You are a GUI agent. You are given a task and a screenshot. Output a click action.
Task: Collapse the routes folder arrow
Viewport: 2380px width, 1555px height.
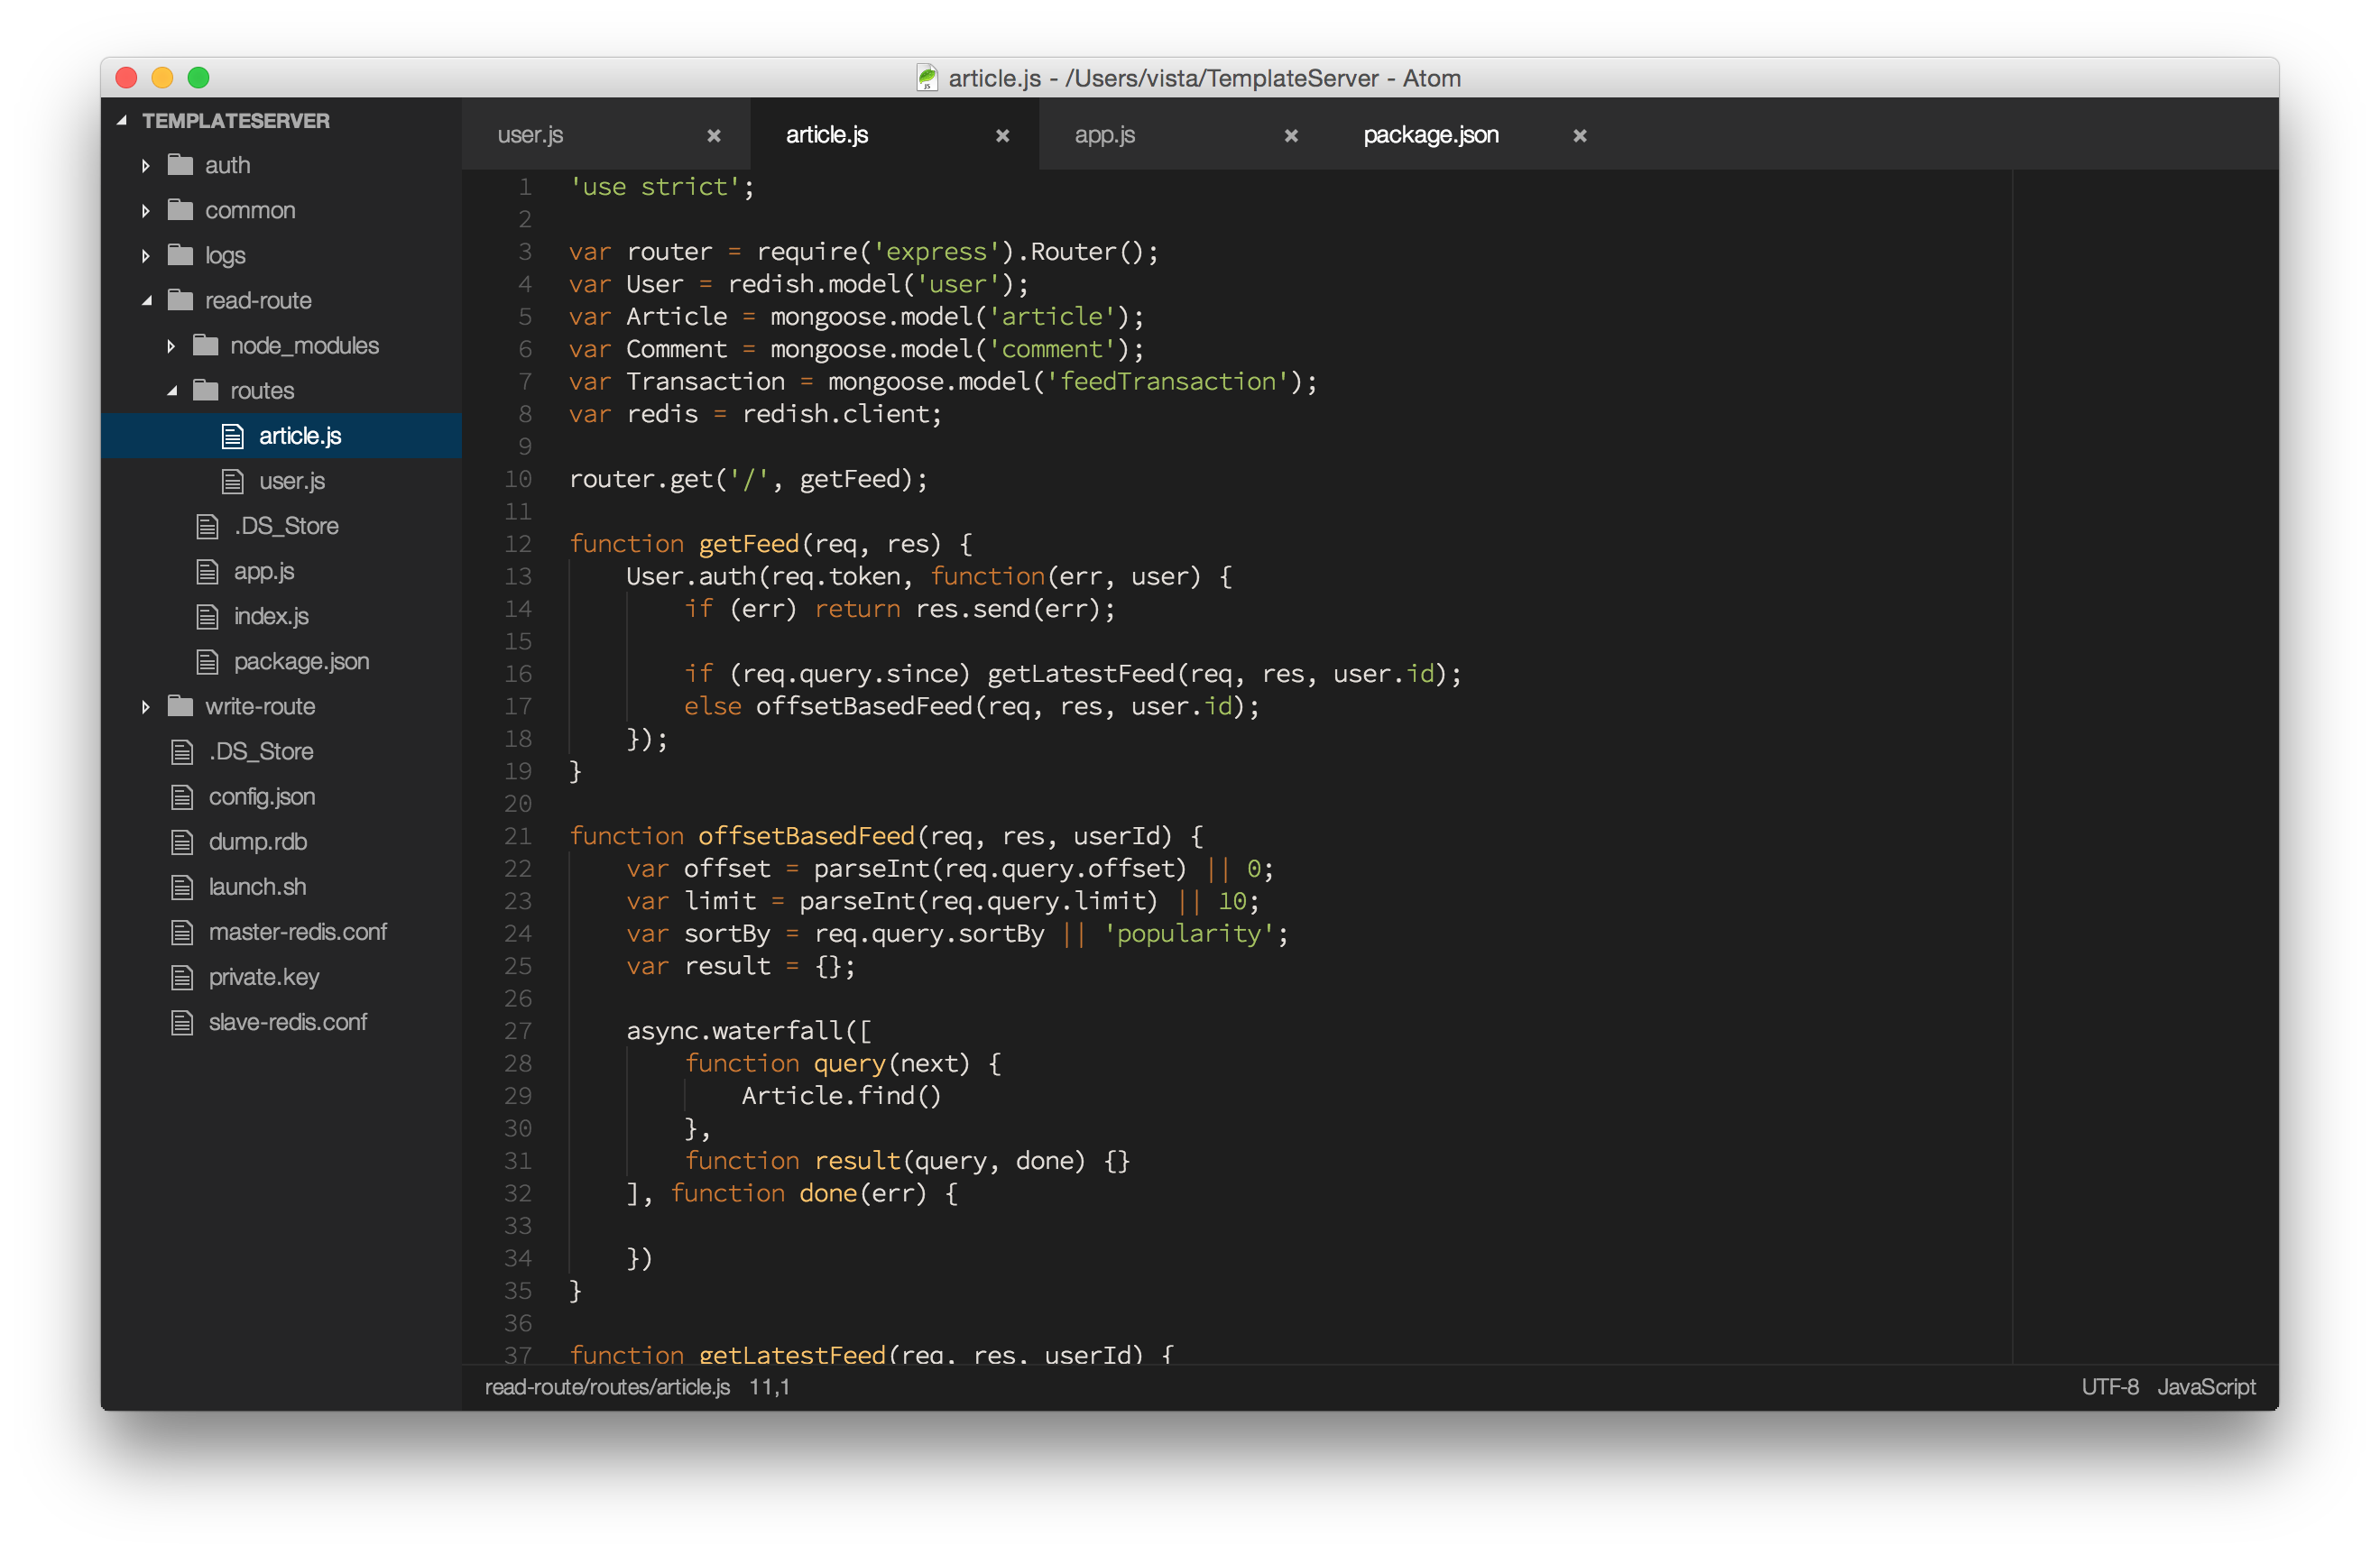(x=172, y=391)
